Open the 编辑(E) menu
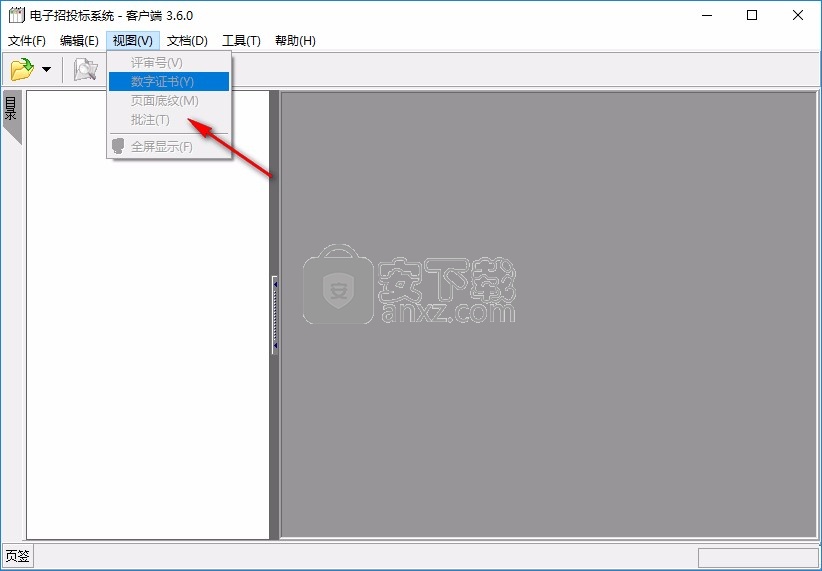 pos(79,41)
